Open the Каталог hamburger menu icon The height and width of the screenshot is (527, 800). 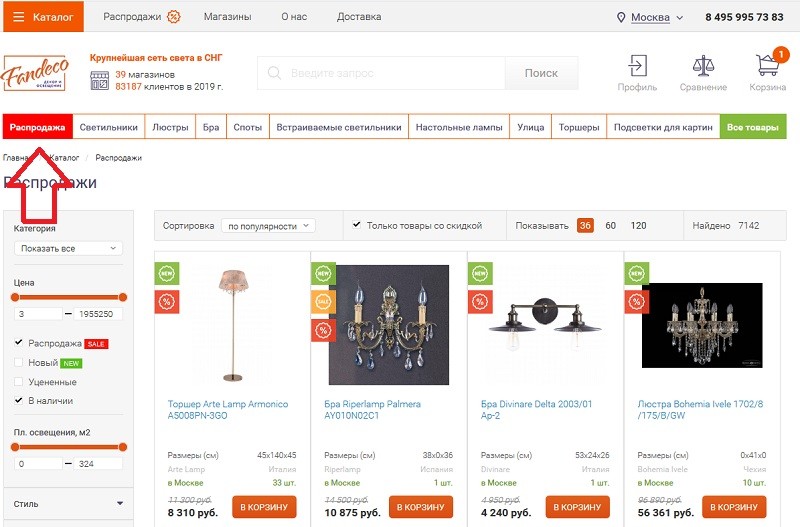pos(19,17)
